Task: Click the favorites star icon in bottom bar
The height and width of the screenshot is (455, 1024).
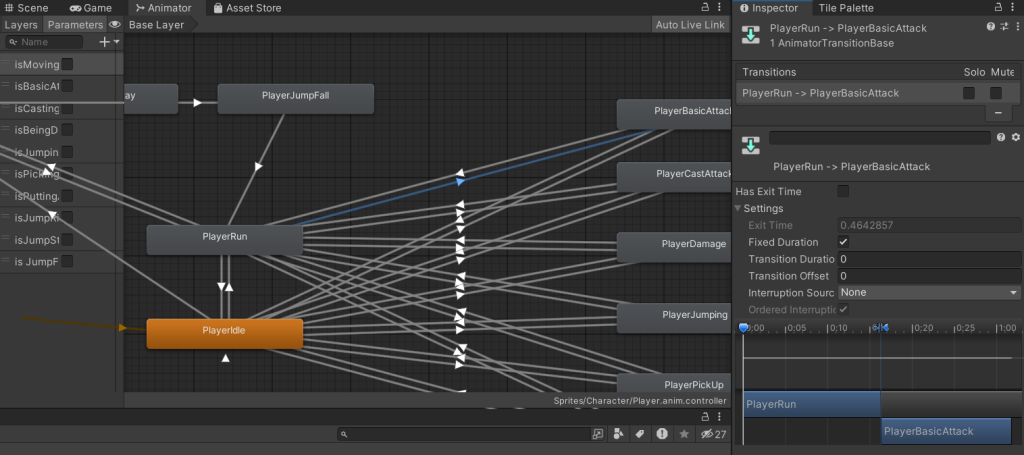Action: tap(684, 435)
